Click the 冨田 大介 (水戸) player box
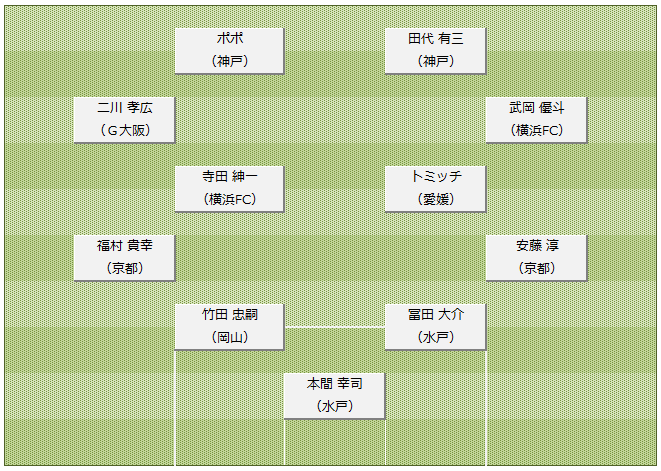The width and height of the screenshot is (661, 471). pyautogui.click(x=435, y=327)
